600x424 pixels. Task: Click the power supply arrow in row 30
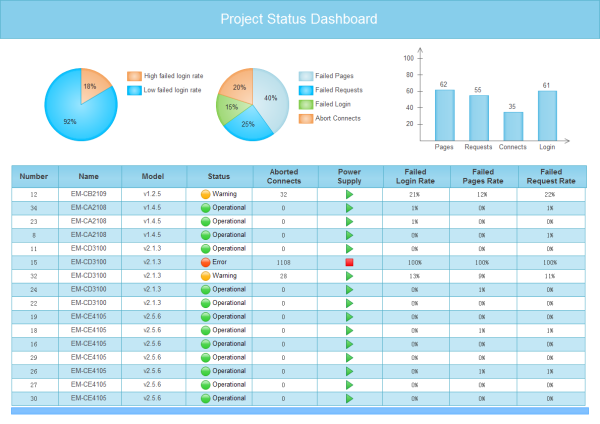coord(349,398)
